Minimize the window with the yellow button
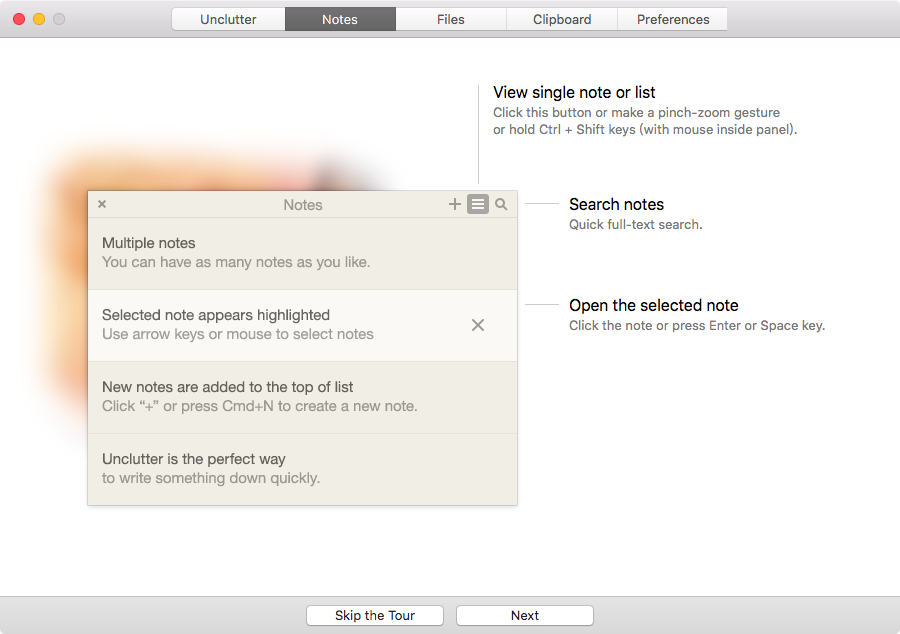This screenshot has height=634, width=900. tap(39, 19)
